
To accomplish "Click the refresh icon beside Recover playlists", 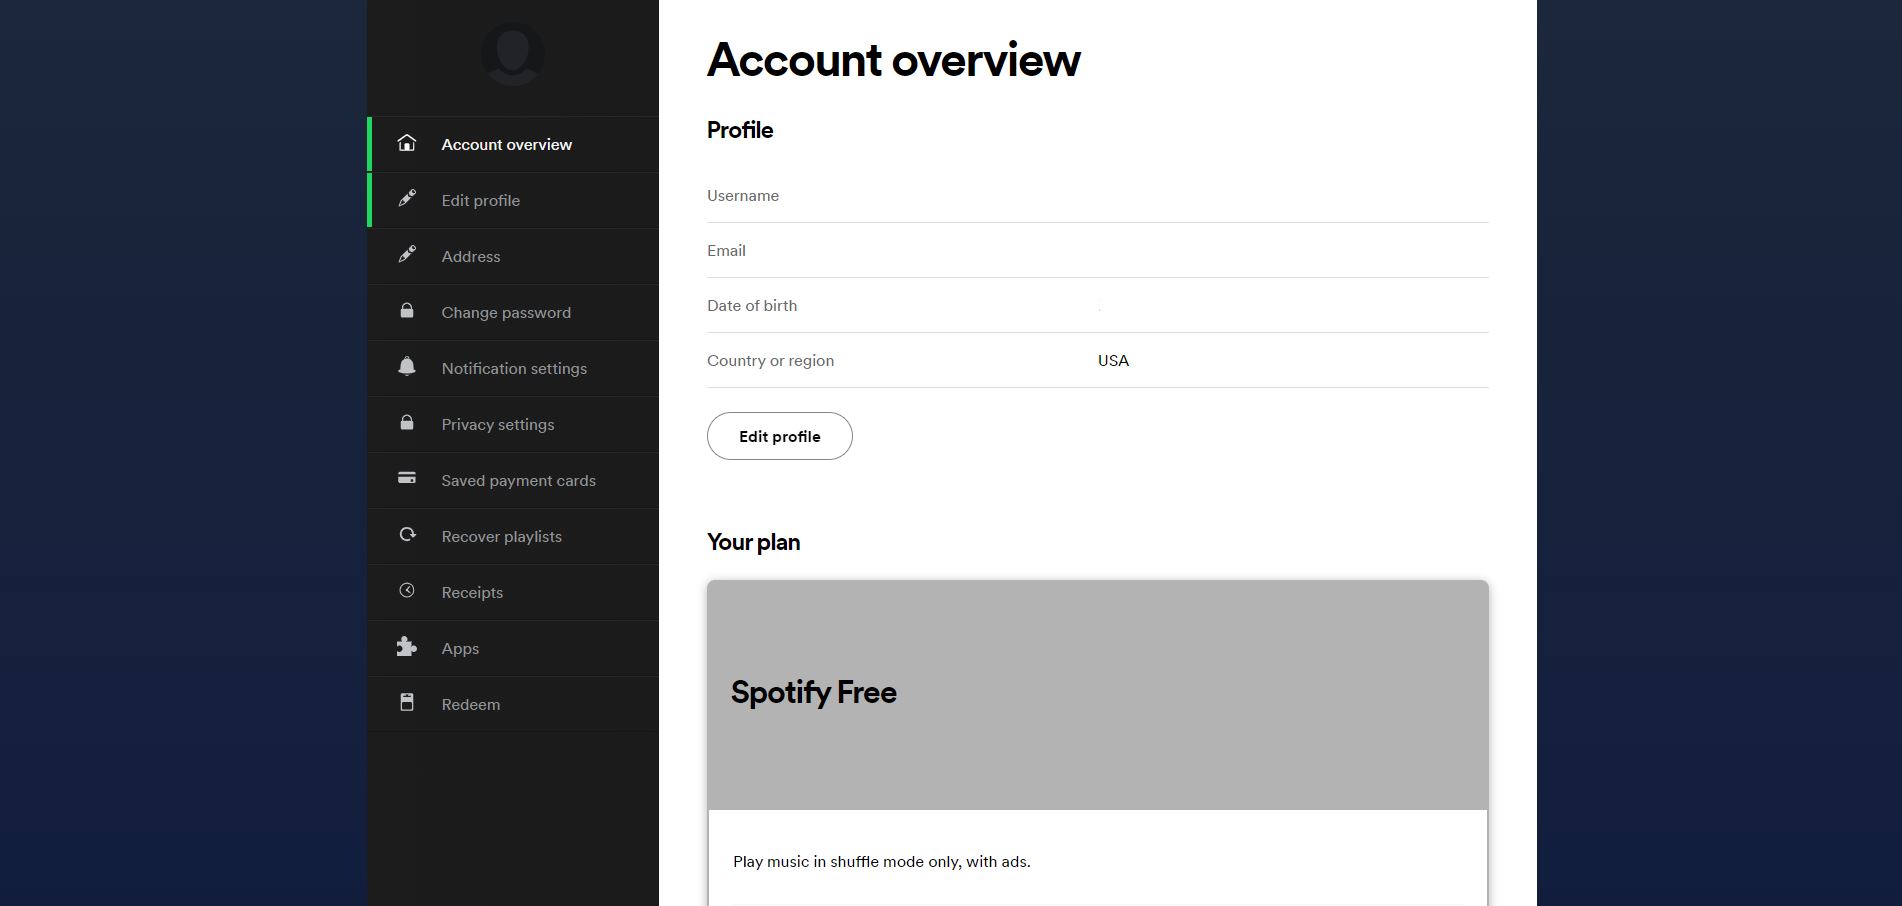I will point(407,535).
